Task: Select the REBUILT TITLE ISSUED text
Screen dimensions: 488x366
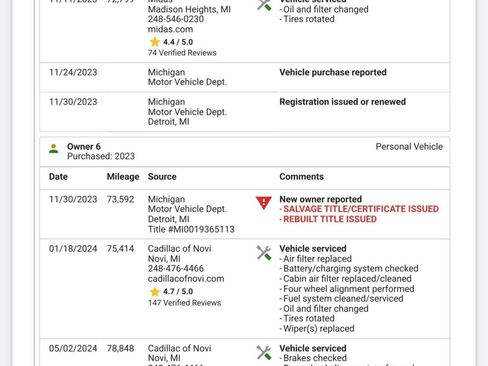Action: [330, 219]
